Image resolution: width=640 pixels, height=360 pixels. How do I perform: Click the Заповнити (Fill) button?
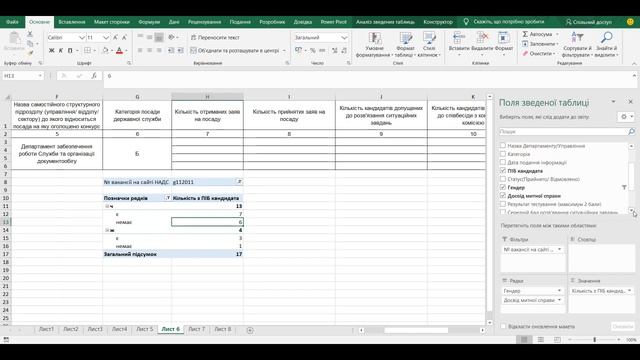[539, 44]
